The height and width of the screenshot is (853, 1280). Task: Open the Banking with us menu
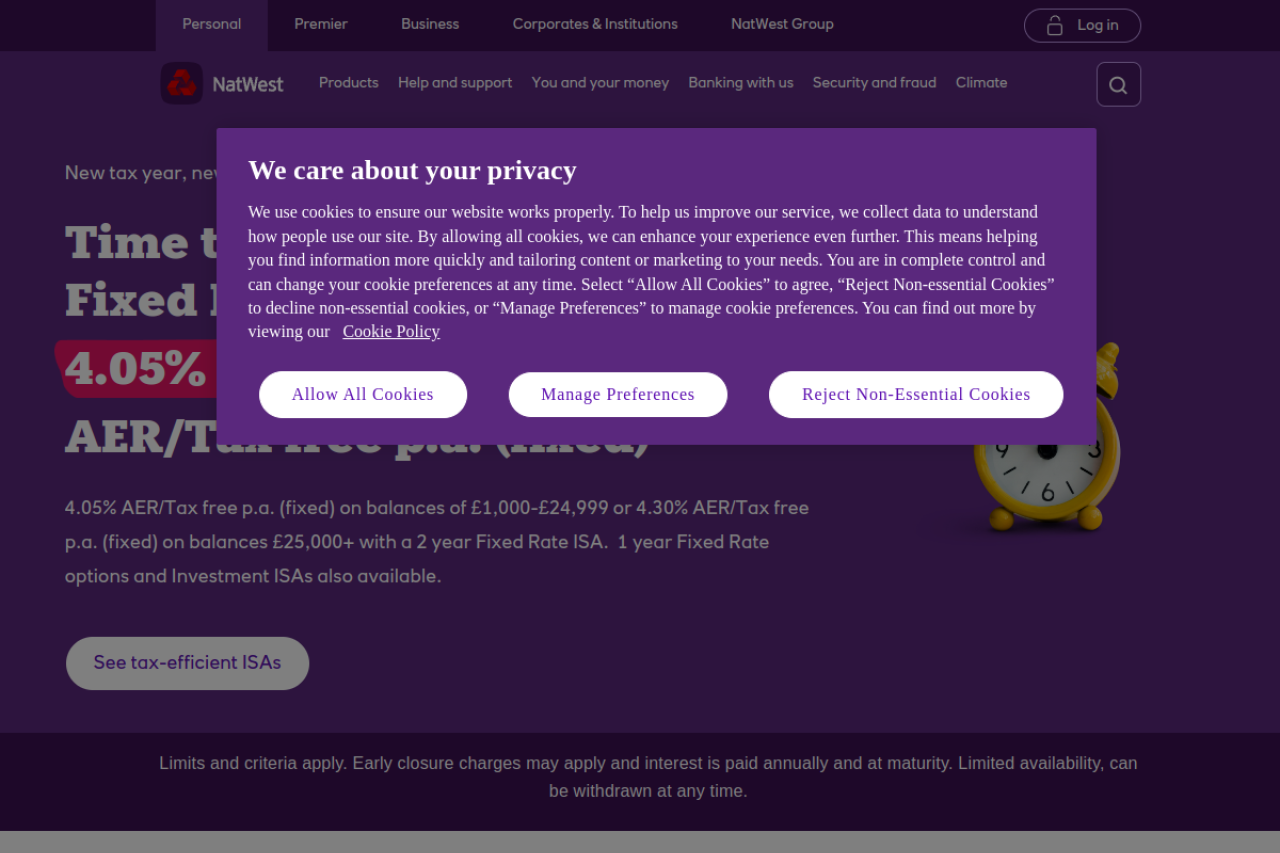tap(741, 83)
